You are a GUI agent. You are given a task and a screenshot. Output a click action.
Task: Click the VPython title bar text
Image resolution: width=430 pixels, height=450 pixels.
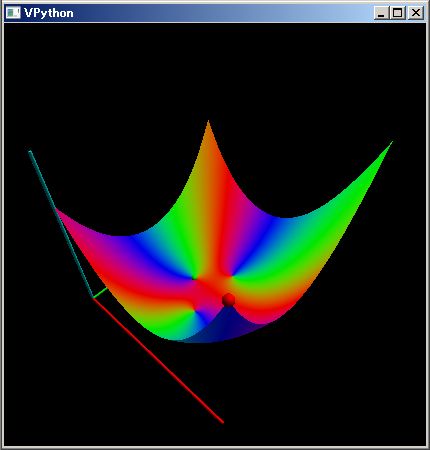coord(49,13)
